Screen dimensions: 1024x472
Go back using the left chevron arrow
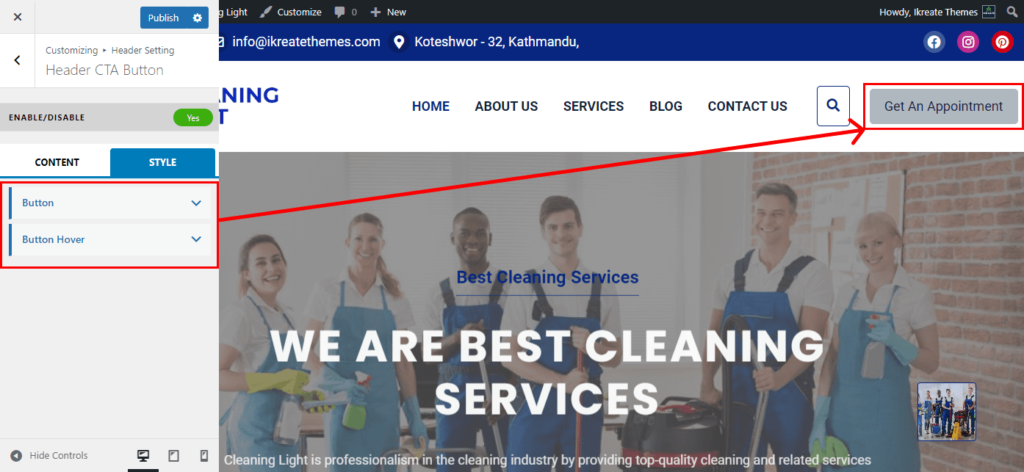click(17, 60)
